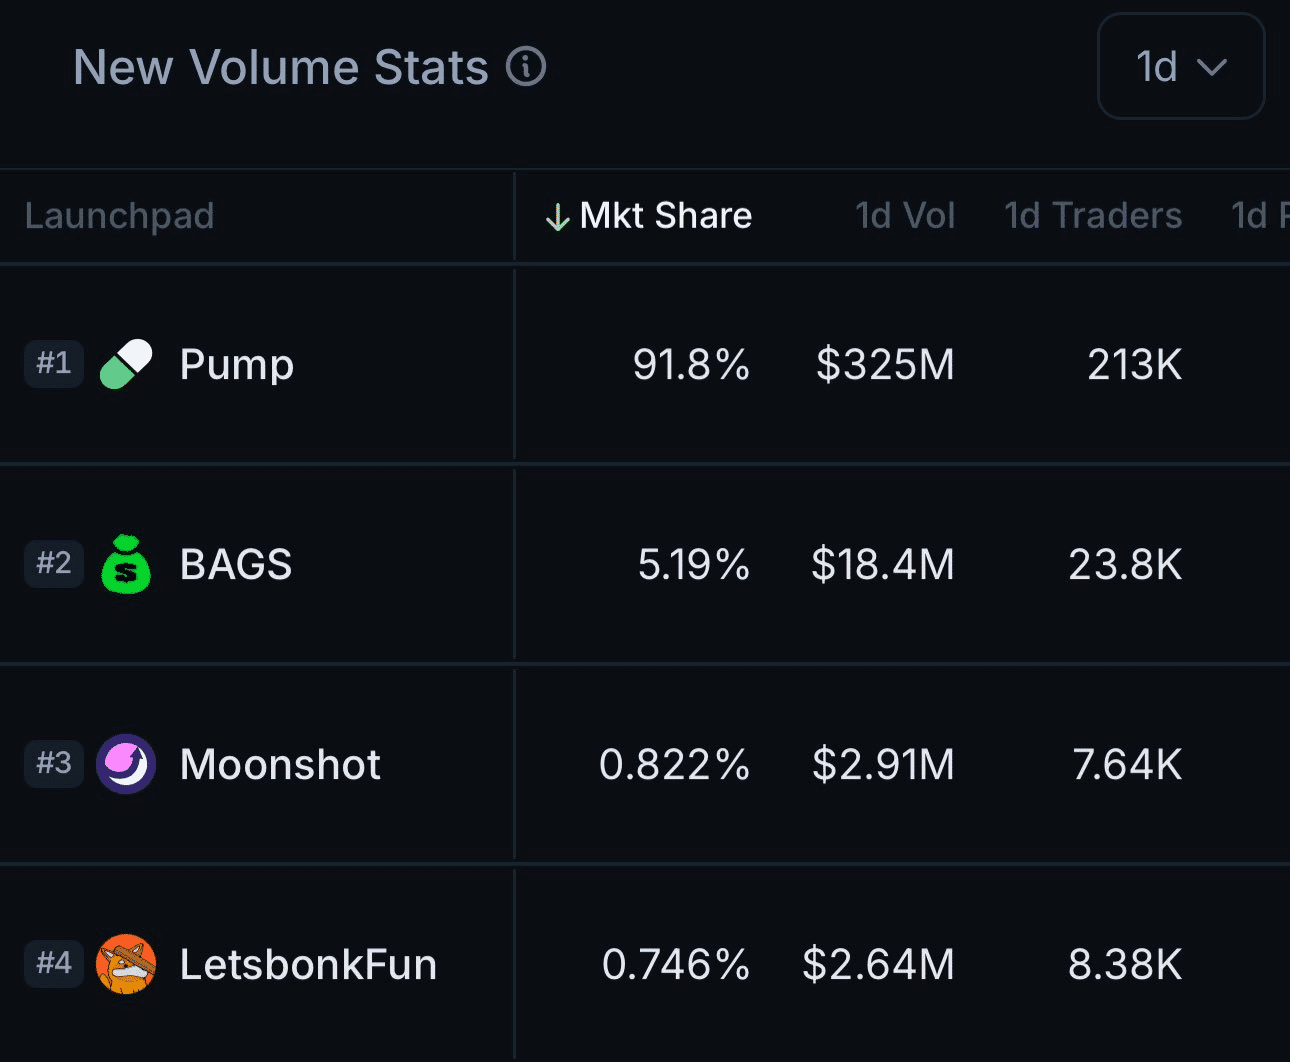Sort by the 1d Vol column
Image resolution: width=1290 pixels, height=1062 pixels.
click(x=904, y=215)
